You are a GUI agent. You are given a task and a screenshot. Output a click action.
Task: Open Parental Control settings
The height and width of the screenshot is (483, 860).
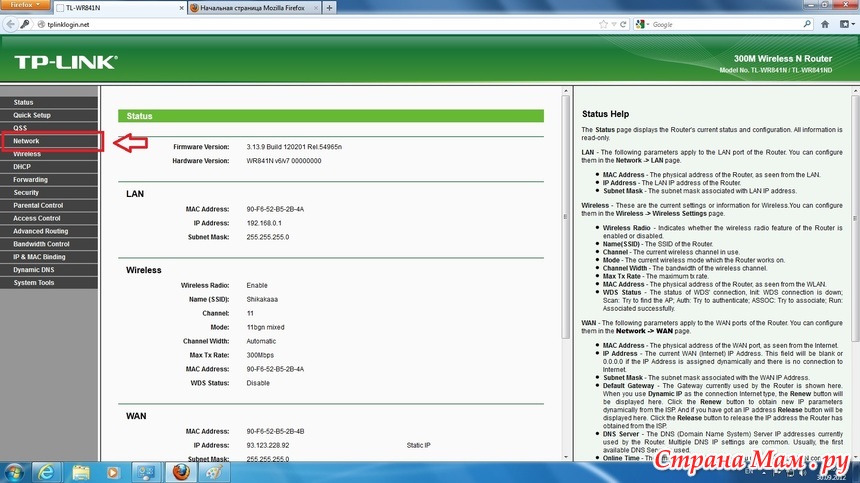click(49, 206)
